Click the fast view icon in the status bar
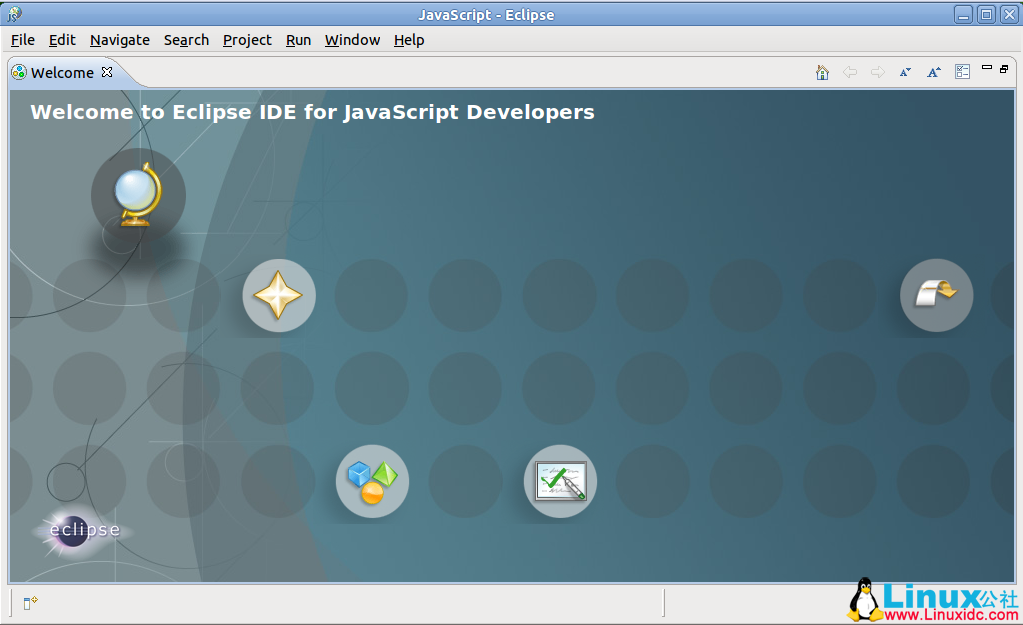Screen dimensions: 1023x625 pos(29,602)
